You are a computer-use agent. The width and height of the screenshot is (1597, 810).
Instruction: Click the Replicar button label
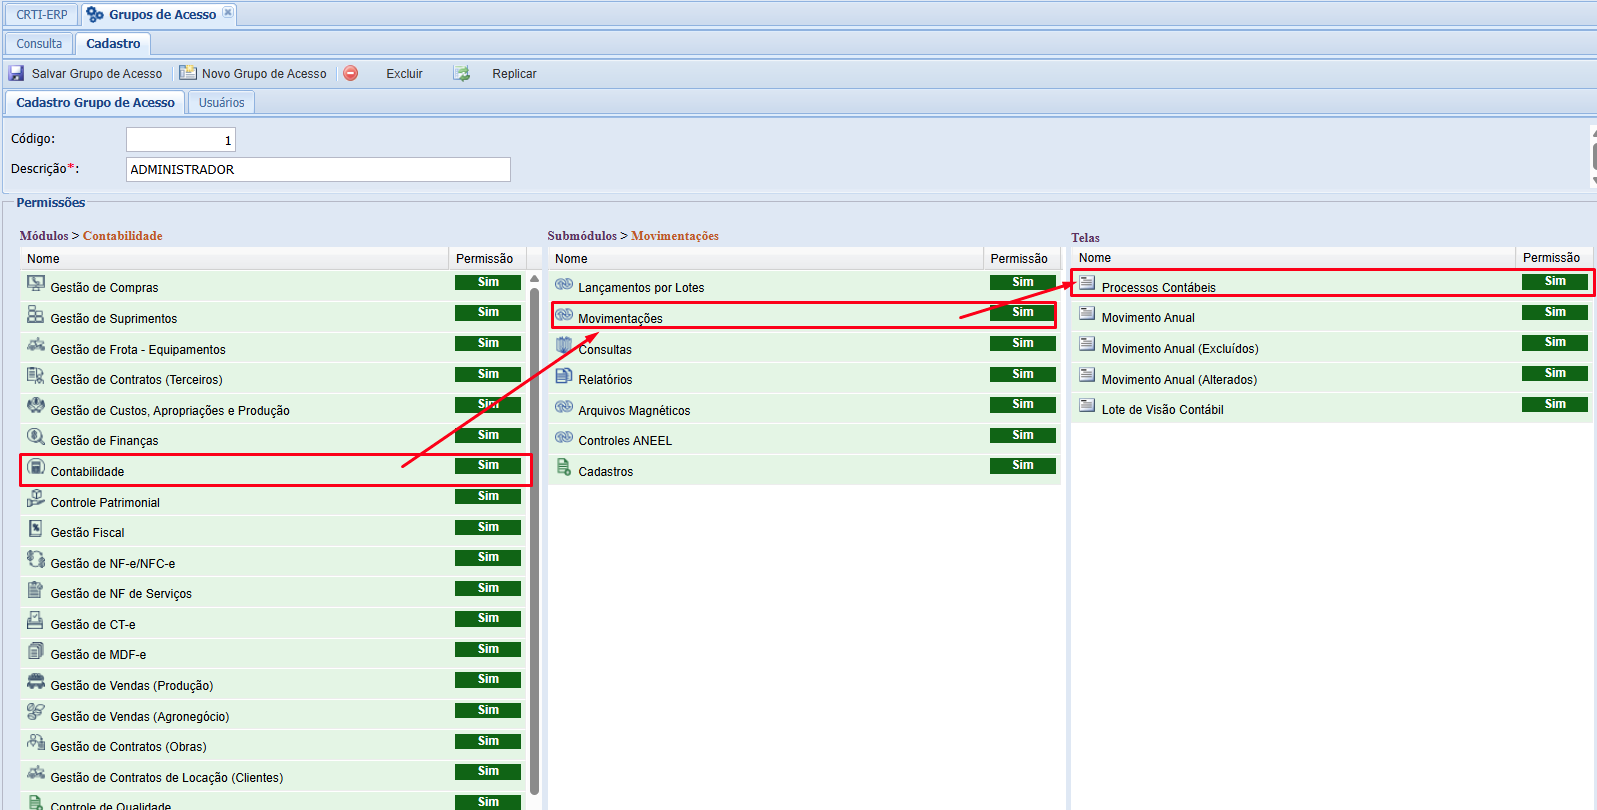[x=514, y=74]
